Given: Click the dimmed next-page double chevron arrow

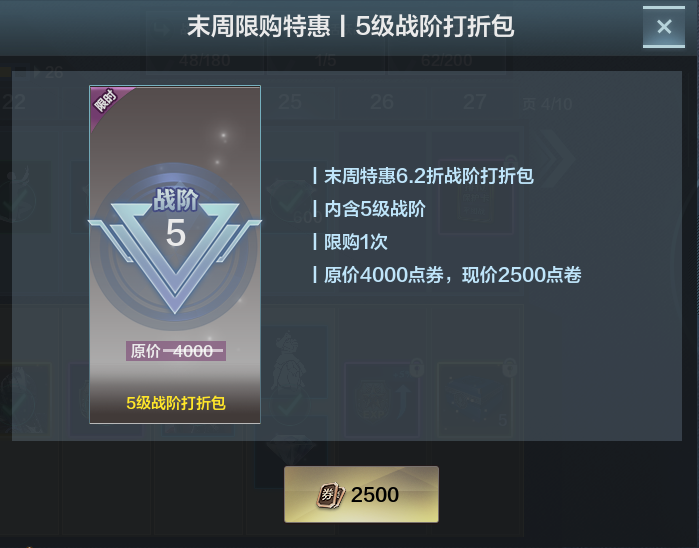Looking at the screenshot, I should [x=554, y=158].
